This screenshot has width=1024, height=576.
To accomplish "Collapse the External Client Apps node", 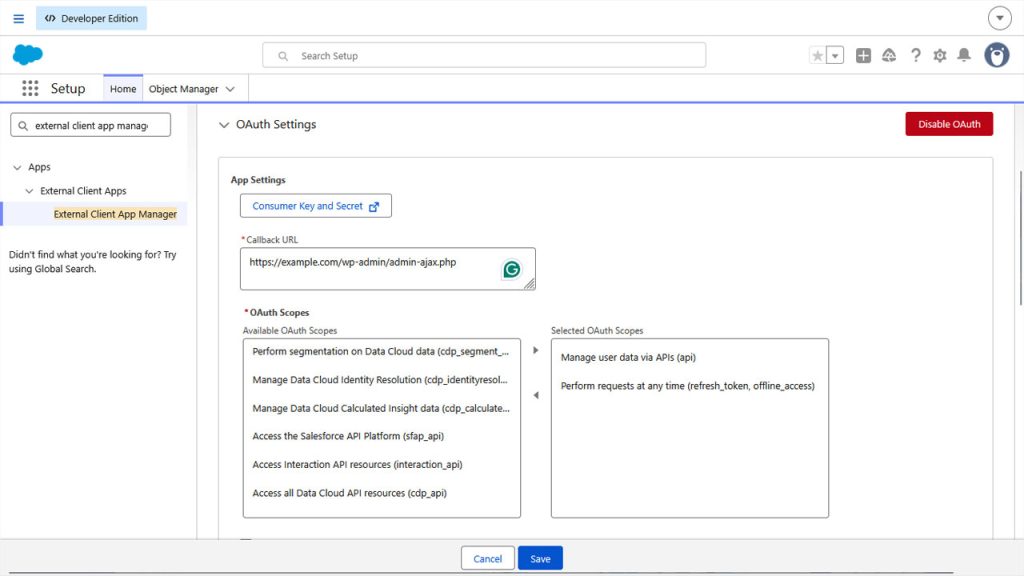I will click(x=29, y=191).
